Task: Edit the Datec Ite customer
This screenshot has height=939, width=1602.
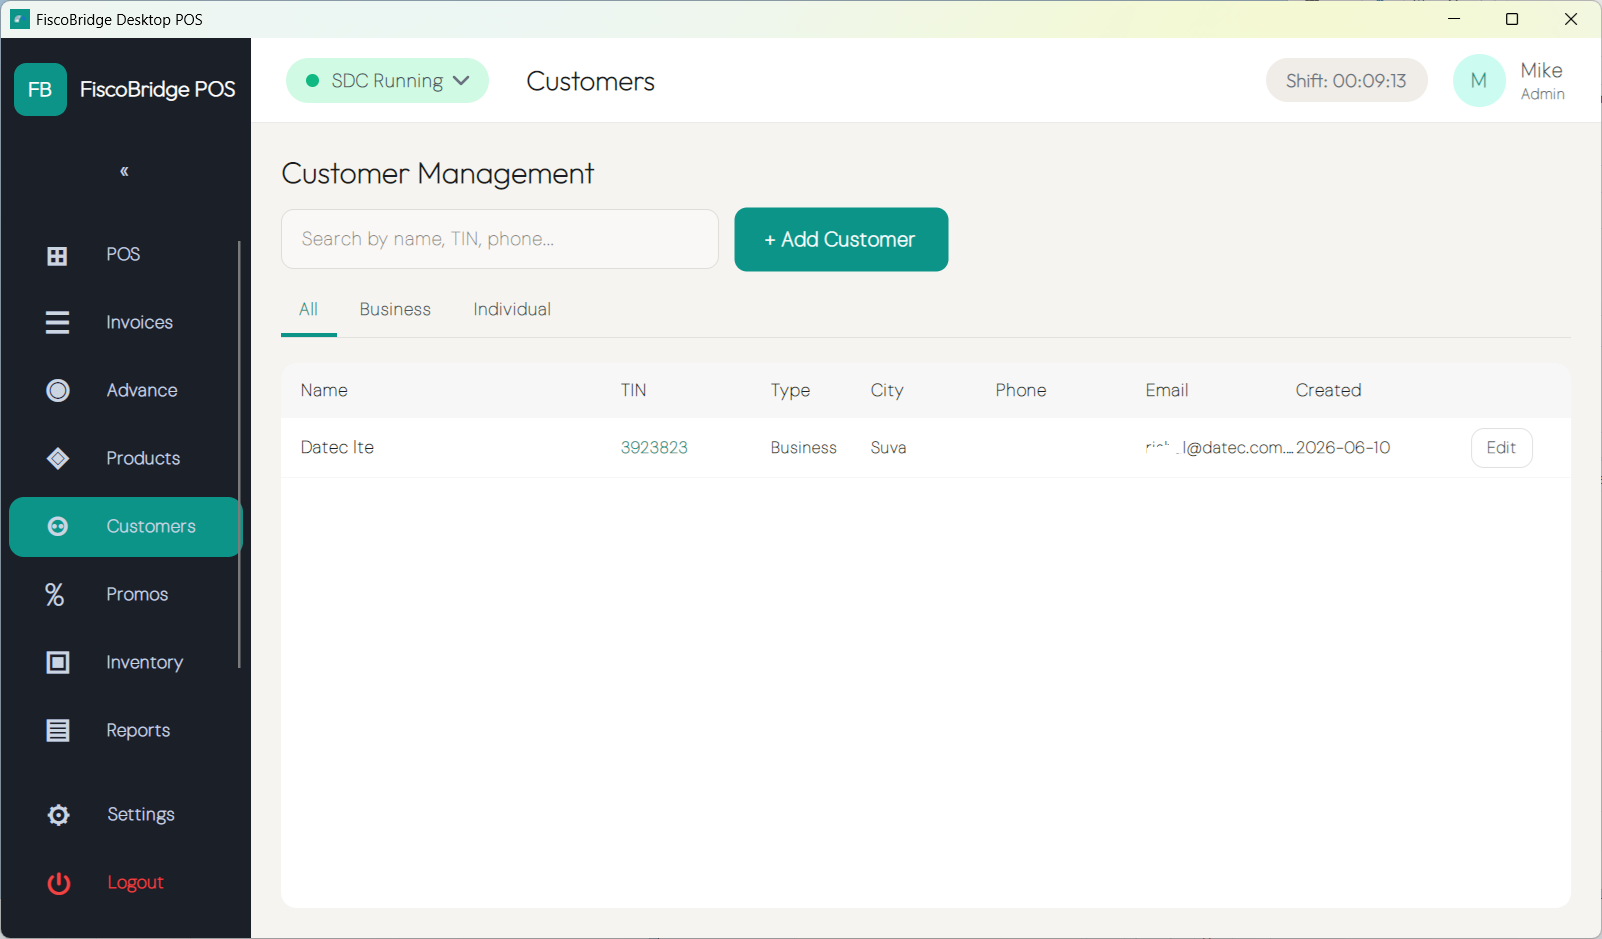Action: click(x=1501, y=447)
